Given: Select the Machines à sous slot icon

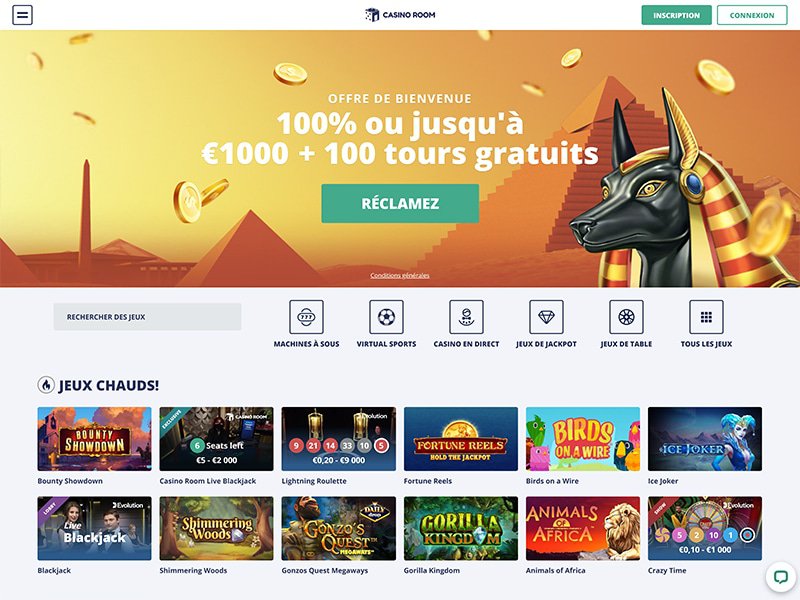Looking at the screenshot, I should (x=306, y=317).
